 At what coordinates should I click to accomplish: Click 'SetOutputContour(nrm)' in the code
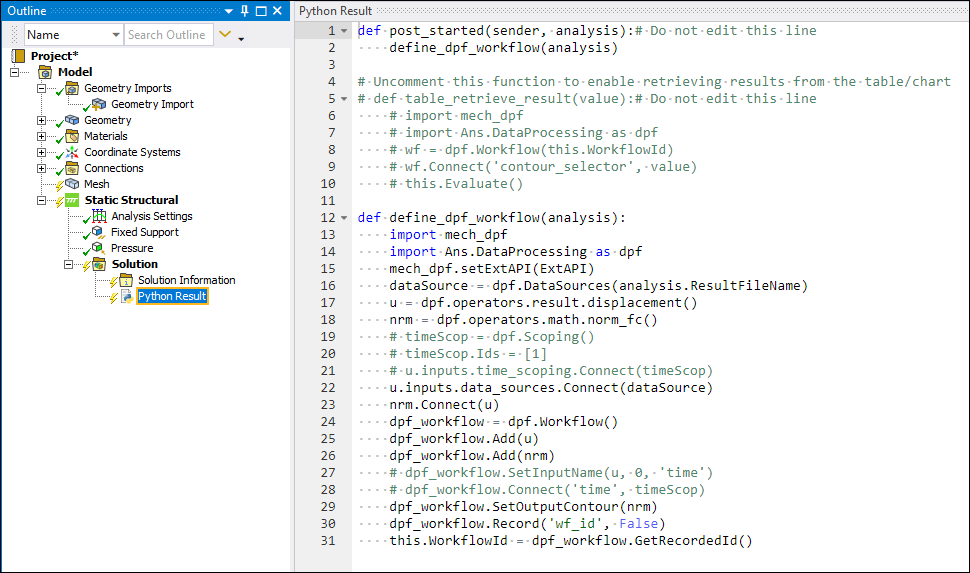[575, 506]
